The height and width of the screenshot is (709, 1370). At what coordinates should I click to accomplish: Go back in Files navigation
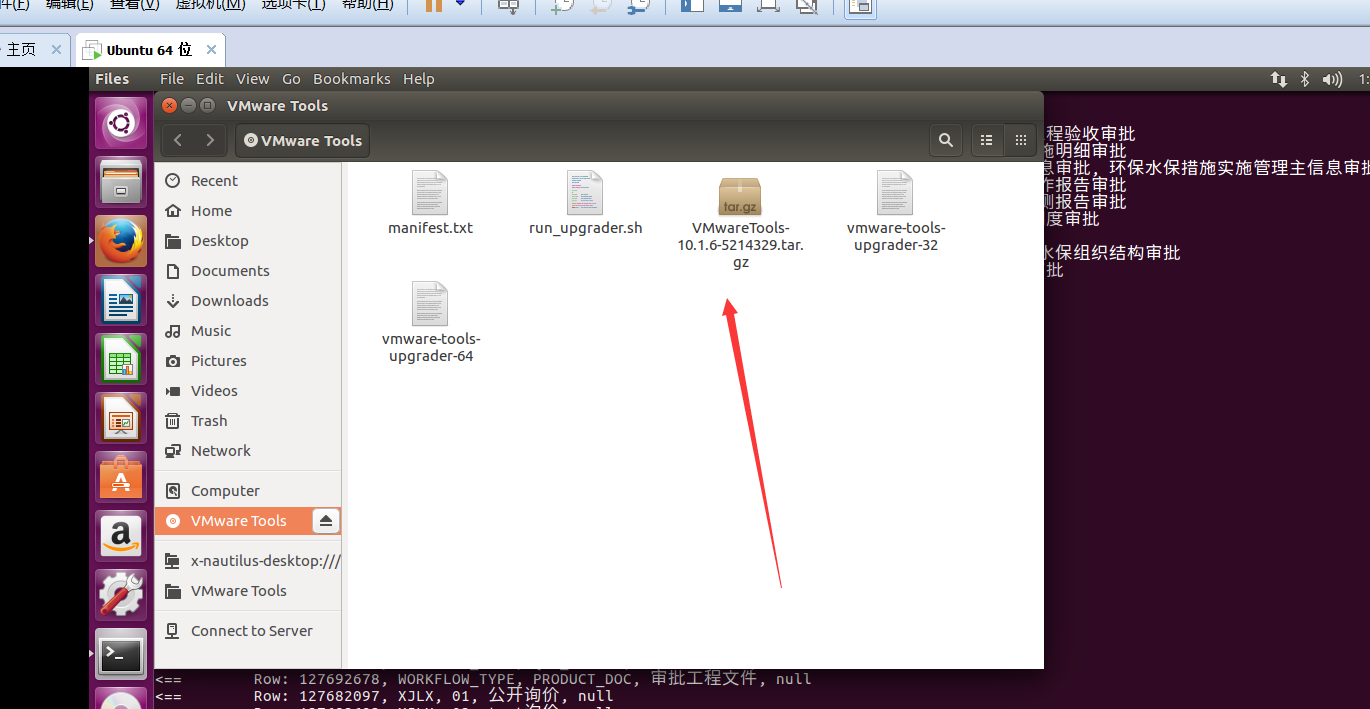(x=178, y=141)
